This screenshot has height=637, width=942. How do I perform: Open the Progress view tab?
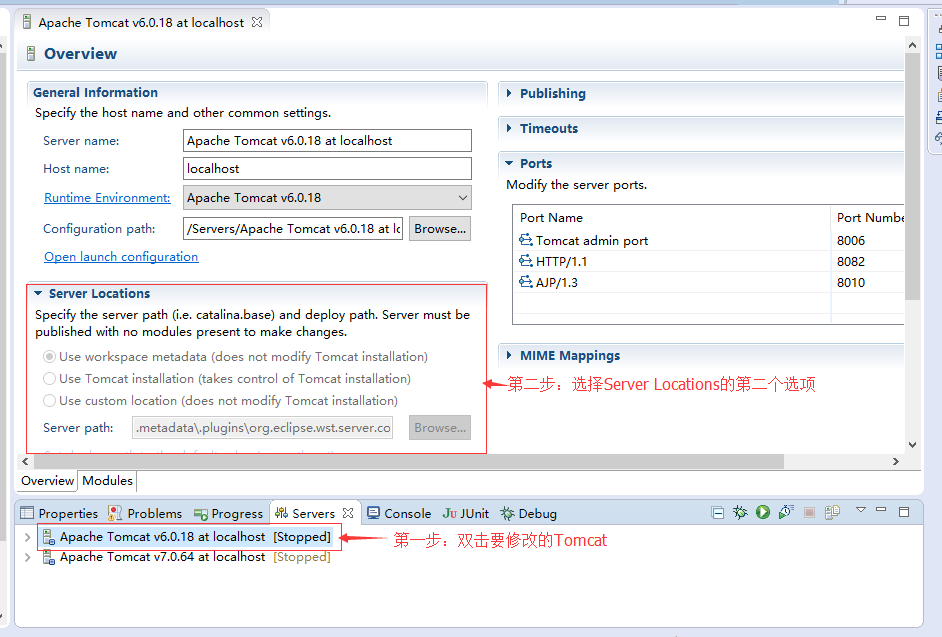(229, 513)
